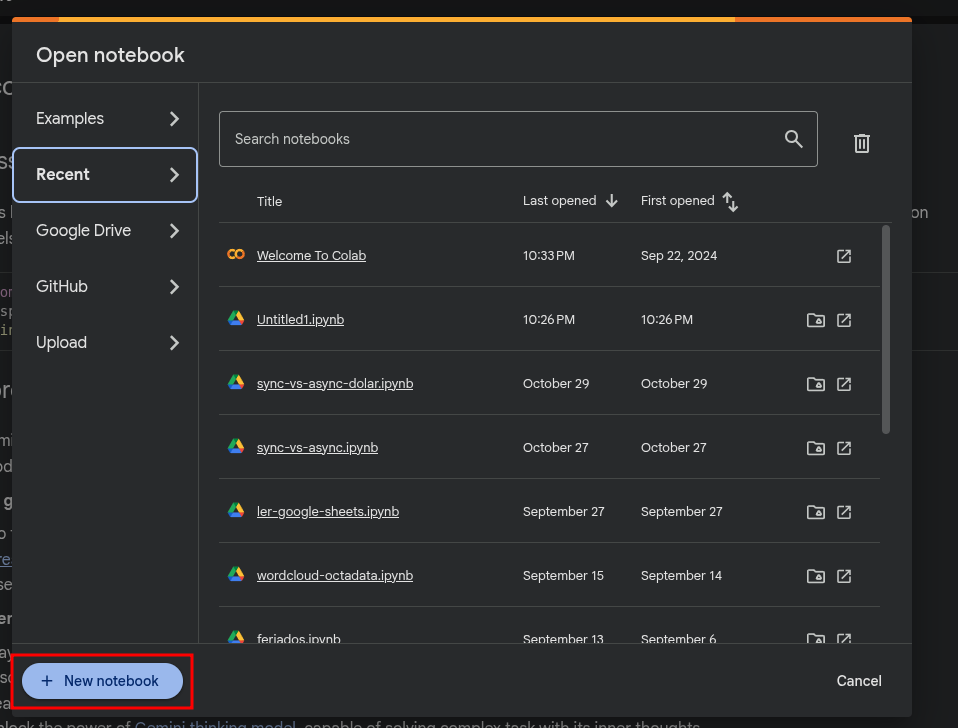Open ler-google-sheets.ipynb in a new tab
The width and height of the screenshot is (958, 728).
[844, 511]
